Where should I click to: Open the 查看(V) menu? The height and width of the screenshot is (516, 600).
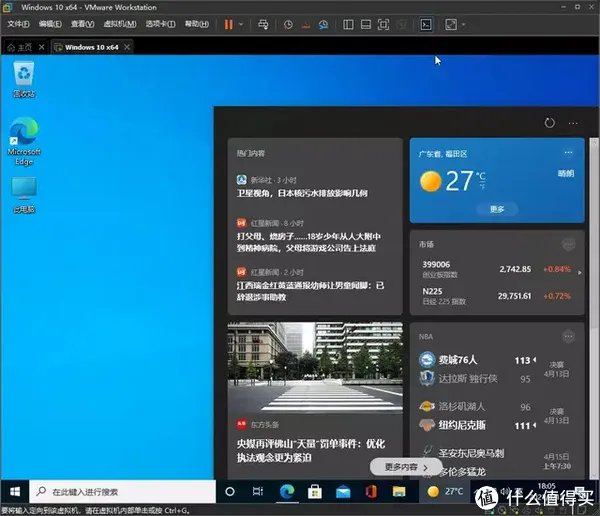click(x=82, y=24)
